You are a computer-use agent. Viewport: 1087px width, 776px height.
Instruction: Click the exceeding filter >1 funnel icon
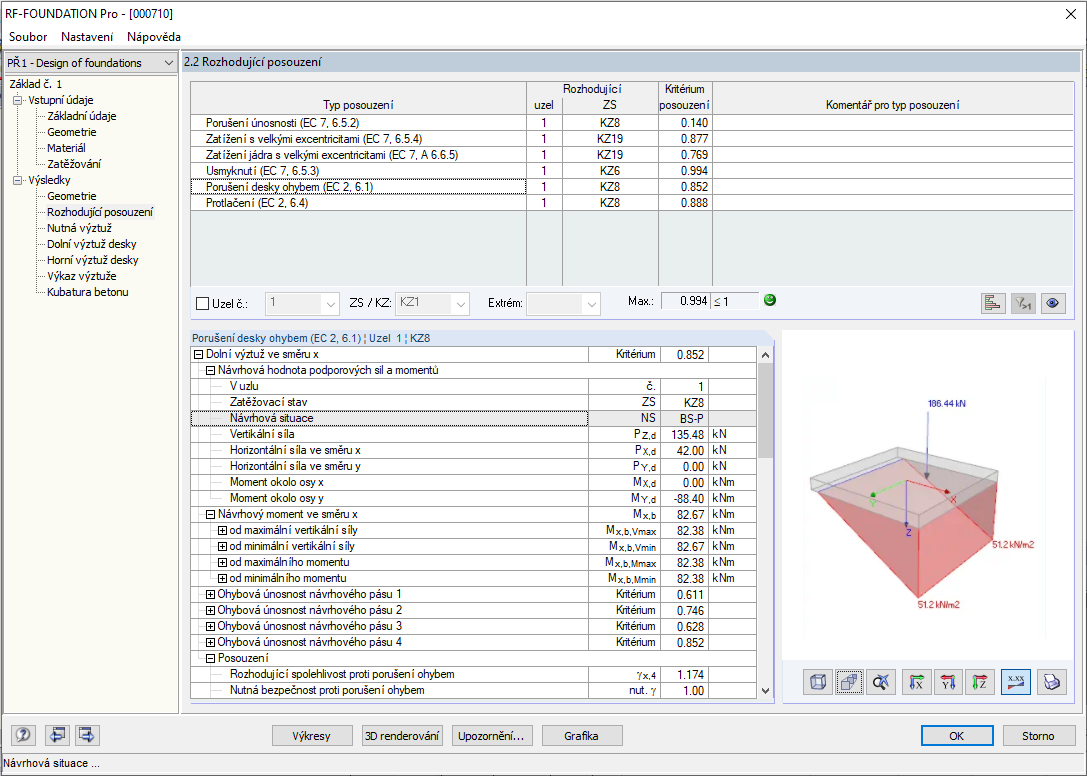pos(1023,303)
